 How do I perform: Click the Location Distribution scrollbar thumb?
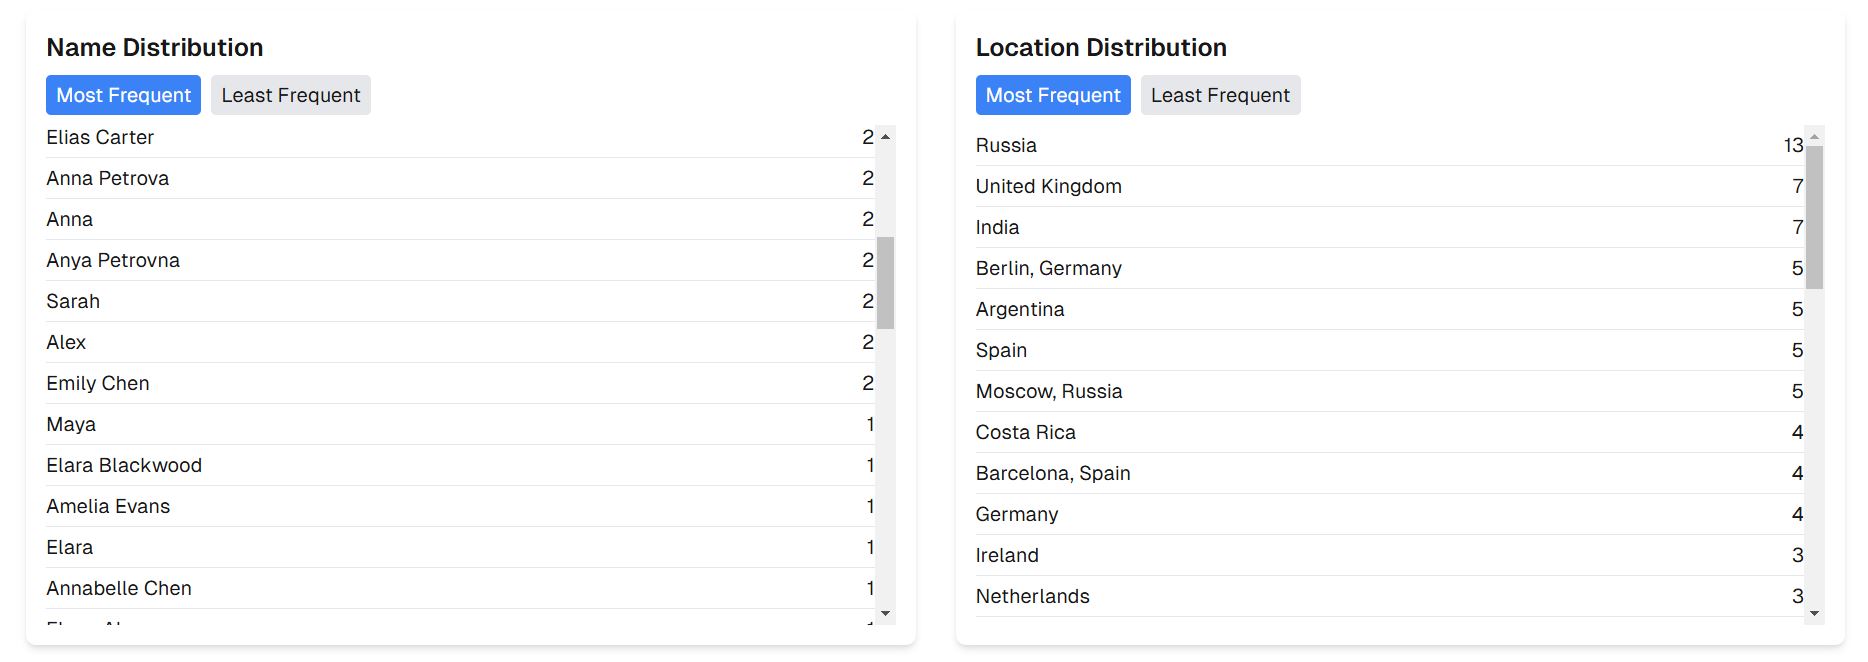tap(1814, 217)
